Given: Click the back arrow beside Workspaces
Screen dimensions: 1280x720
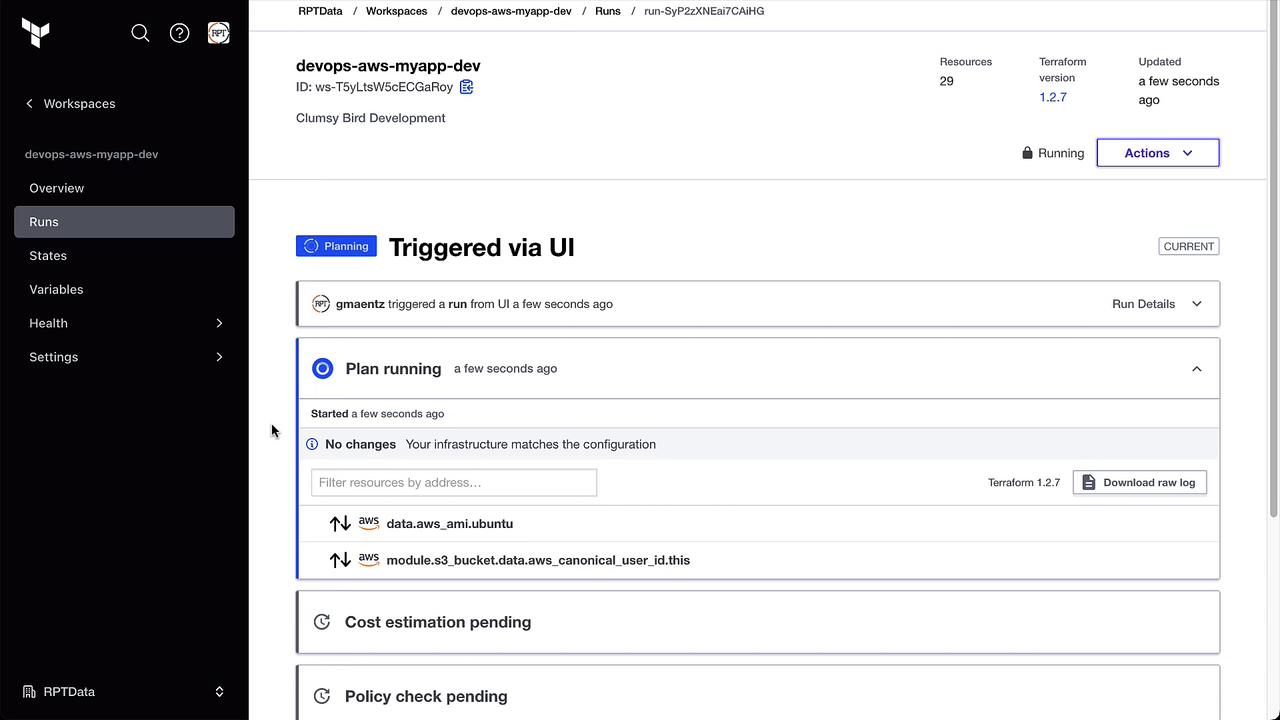Looking at the screenshot, I should coord(30,104).
